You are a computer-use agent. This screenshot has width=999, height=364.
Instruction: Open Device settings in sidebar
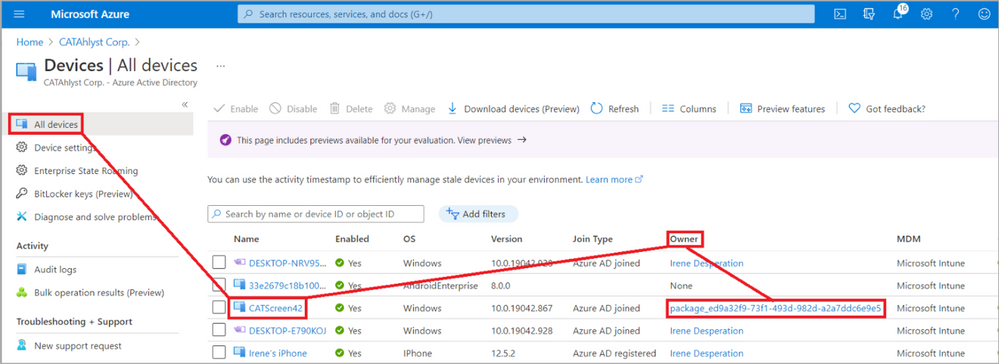64,148
